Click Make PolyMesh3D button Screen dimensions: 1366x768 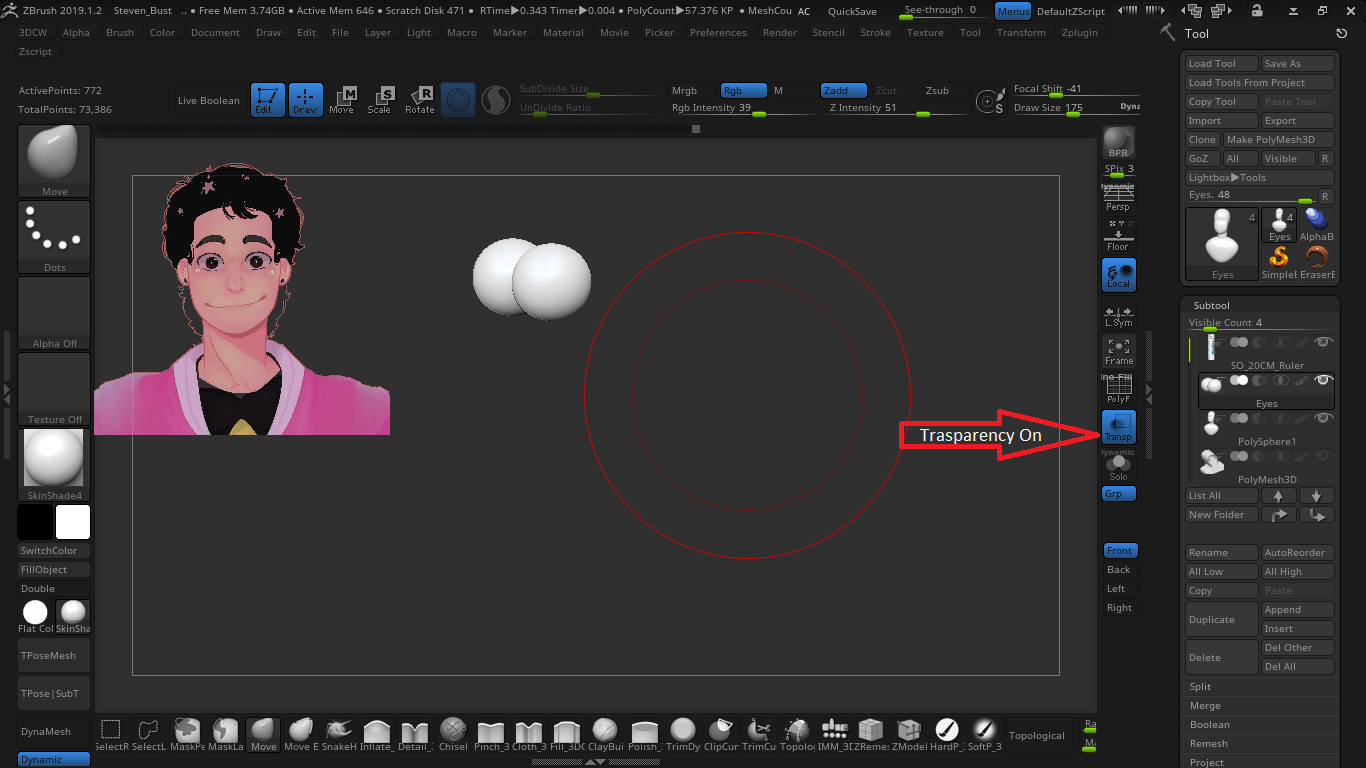click(1279, 139)
